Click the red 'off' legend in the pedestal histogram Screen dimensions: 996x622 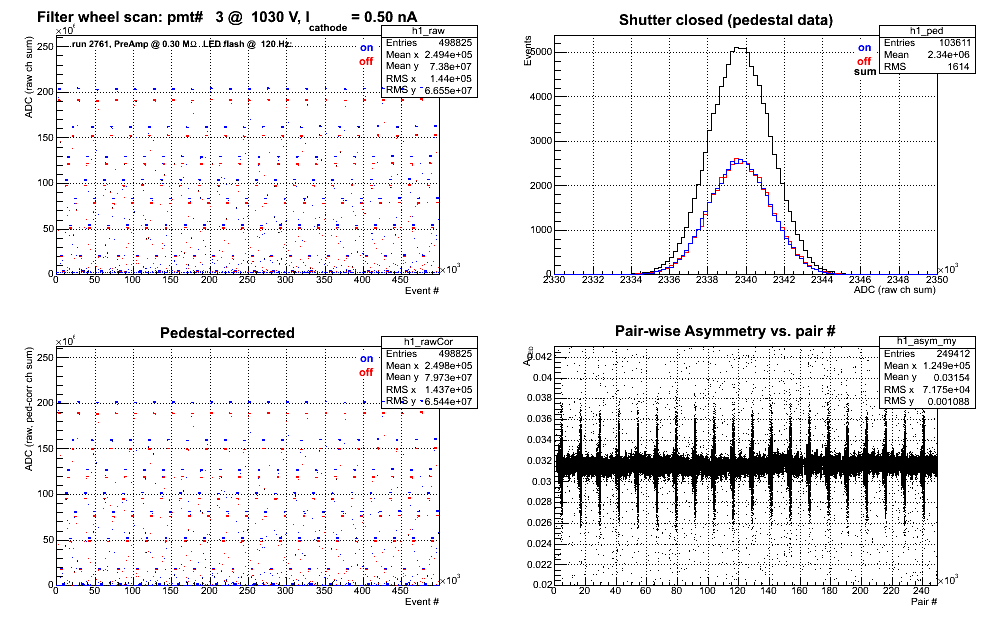click(864, 61)
